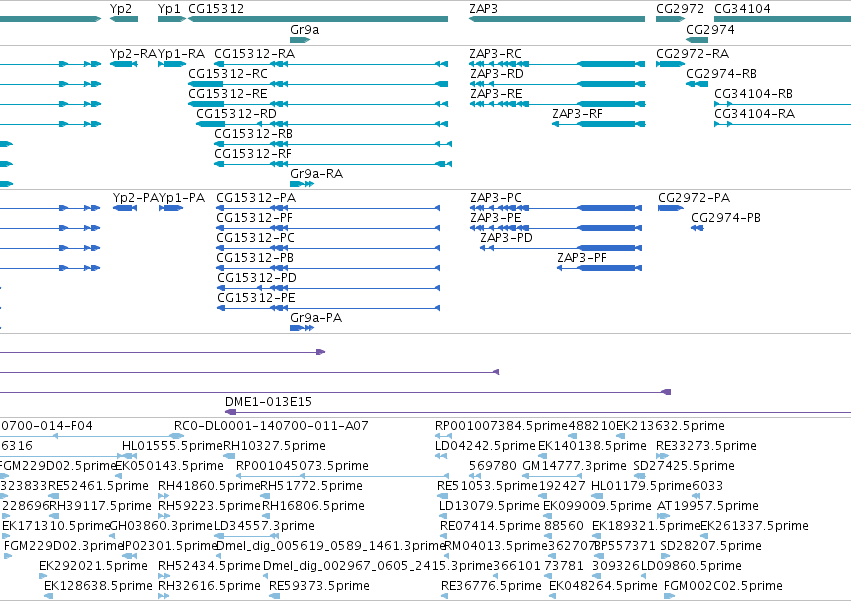Open transcript Yp1-RA
Viewport: 851px width, 601px height.
[x=181, y=54]
